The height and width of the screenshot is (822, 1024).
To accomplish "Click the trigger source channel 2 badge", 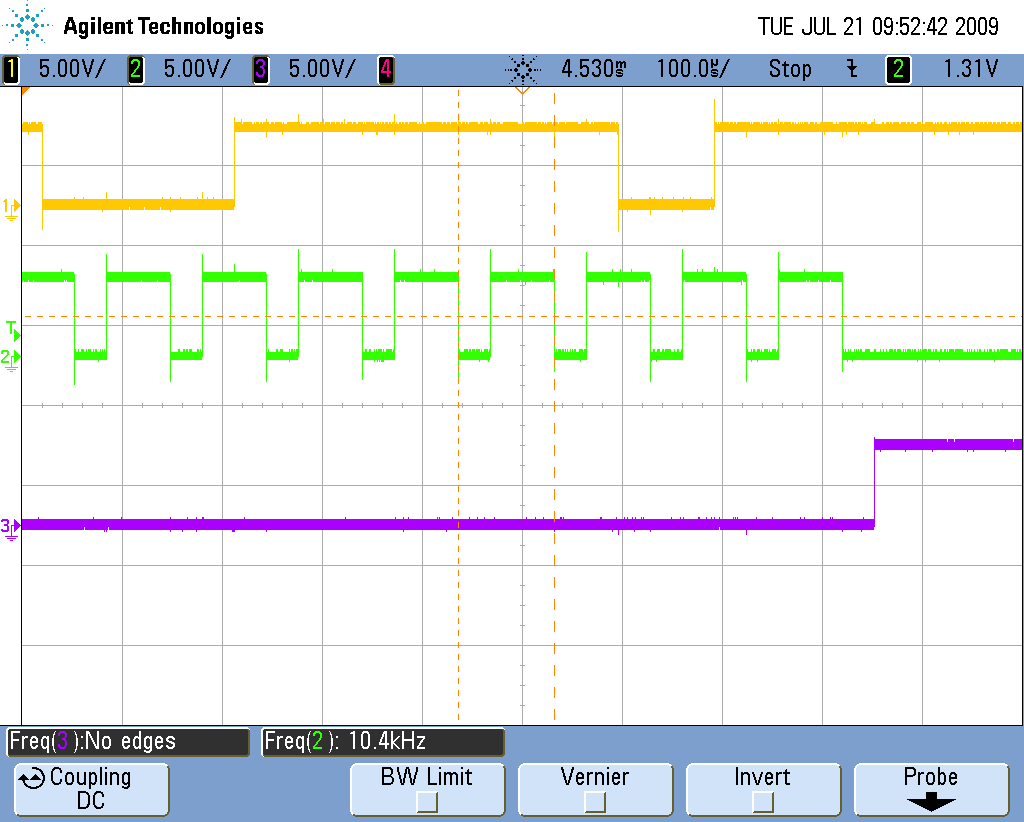I will [898, 70].
